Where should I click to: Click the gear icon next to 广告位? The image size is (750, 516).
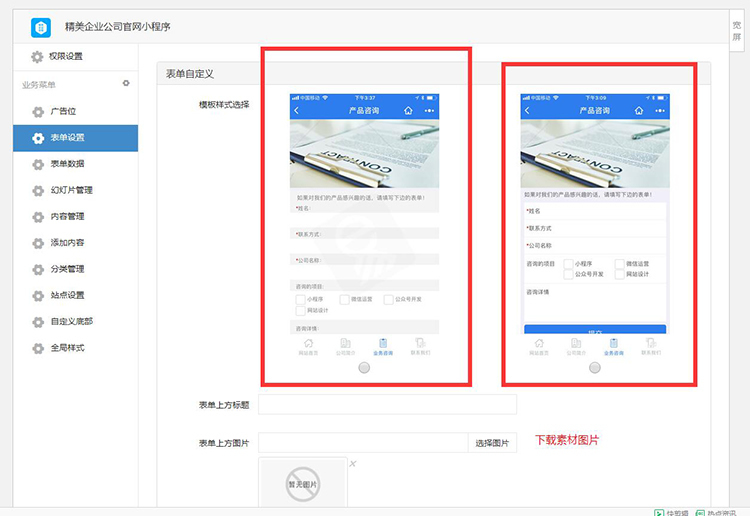pyautogui.click(x=38, y=112)
